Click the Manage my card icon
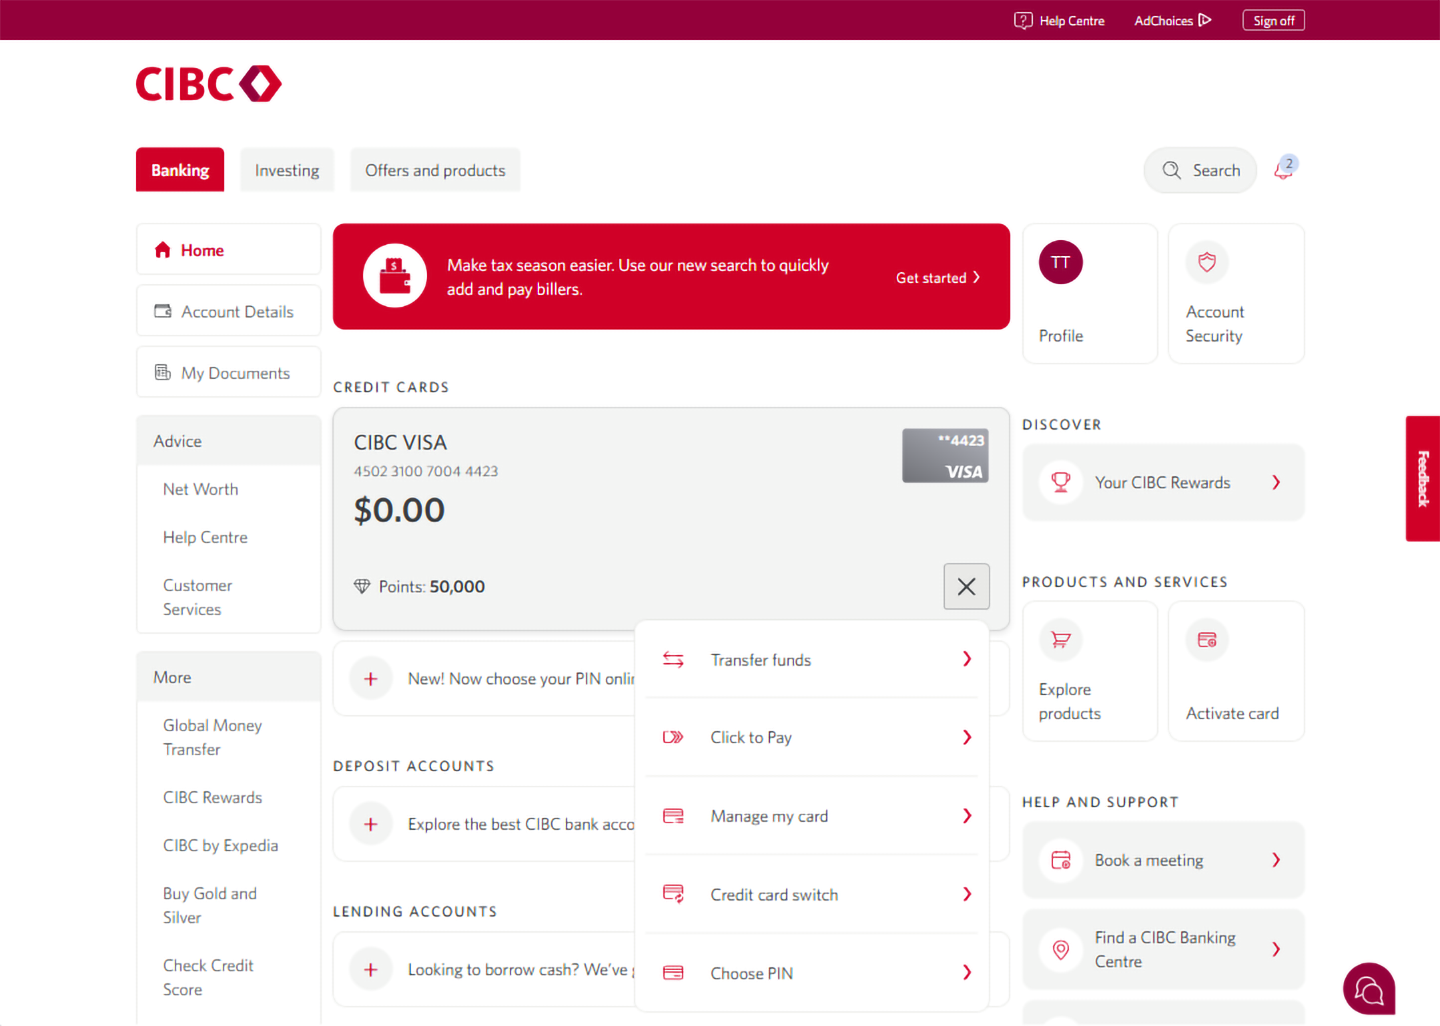The width and height of the screenshot is (1440, 1026). (673, 816)
